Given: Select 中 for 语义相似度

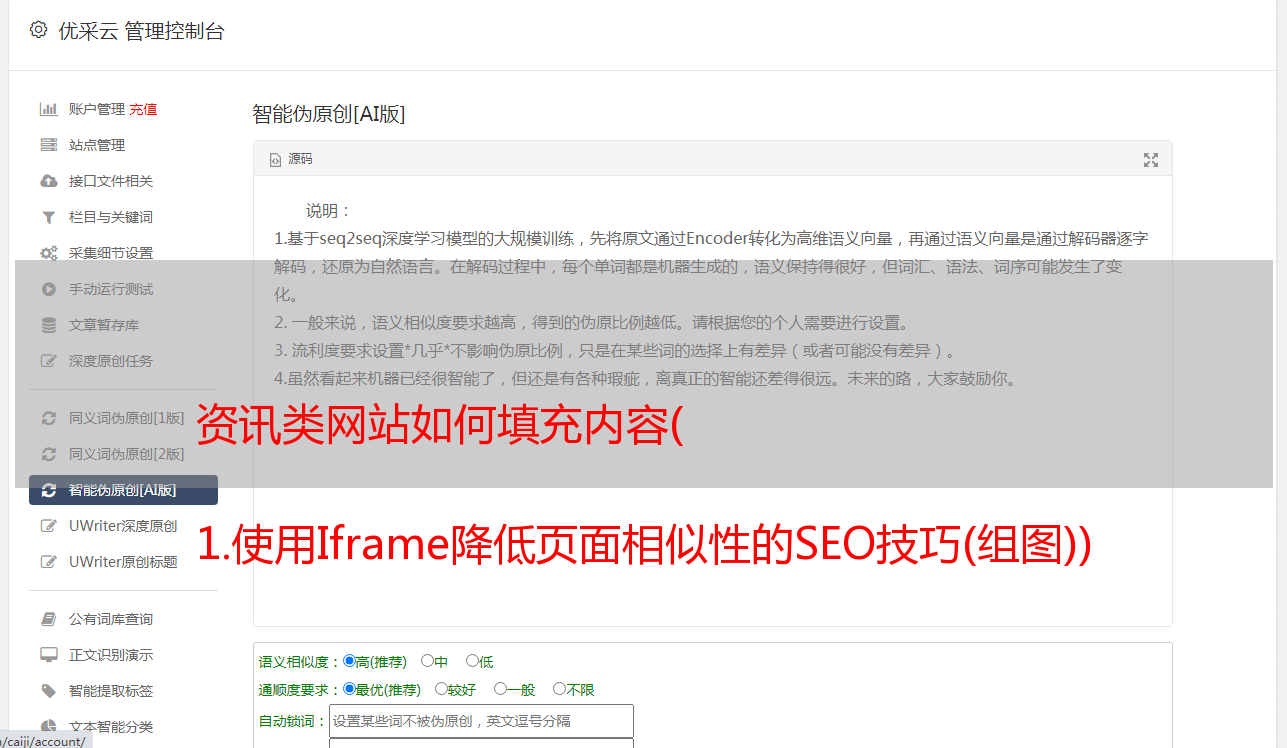Looking at the screenshot, I should coord(427,661).
